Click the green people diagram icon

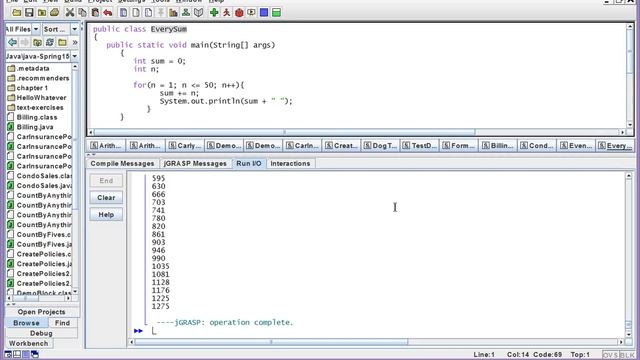[186, 13]
